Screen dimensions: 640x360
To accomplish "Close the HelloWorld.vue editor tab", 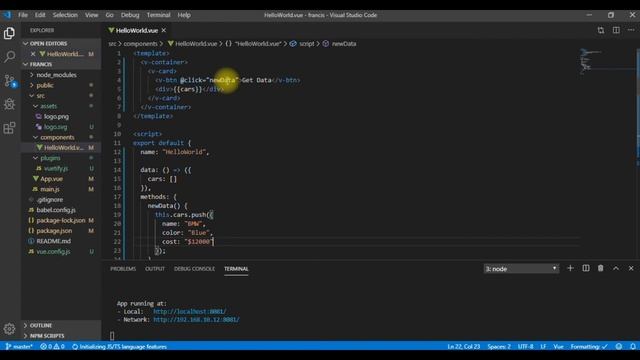I will pyautogui.click(x=164, y=30).
